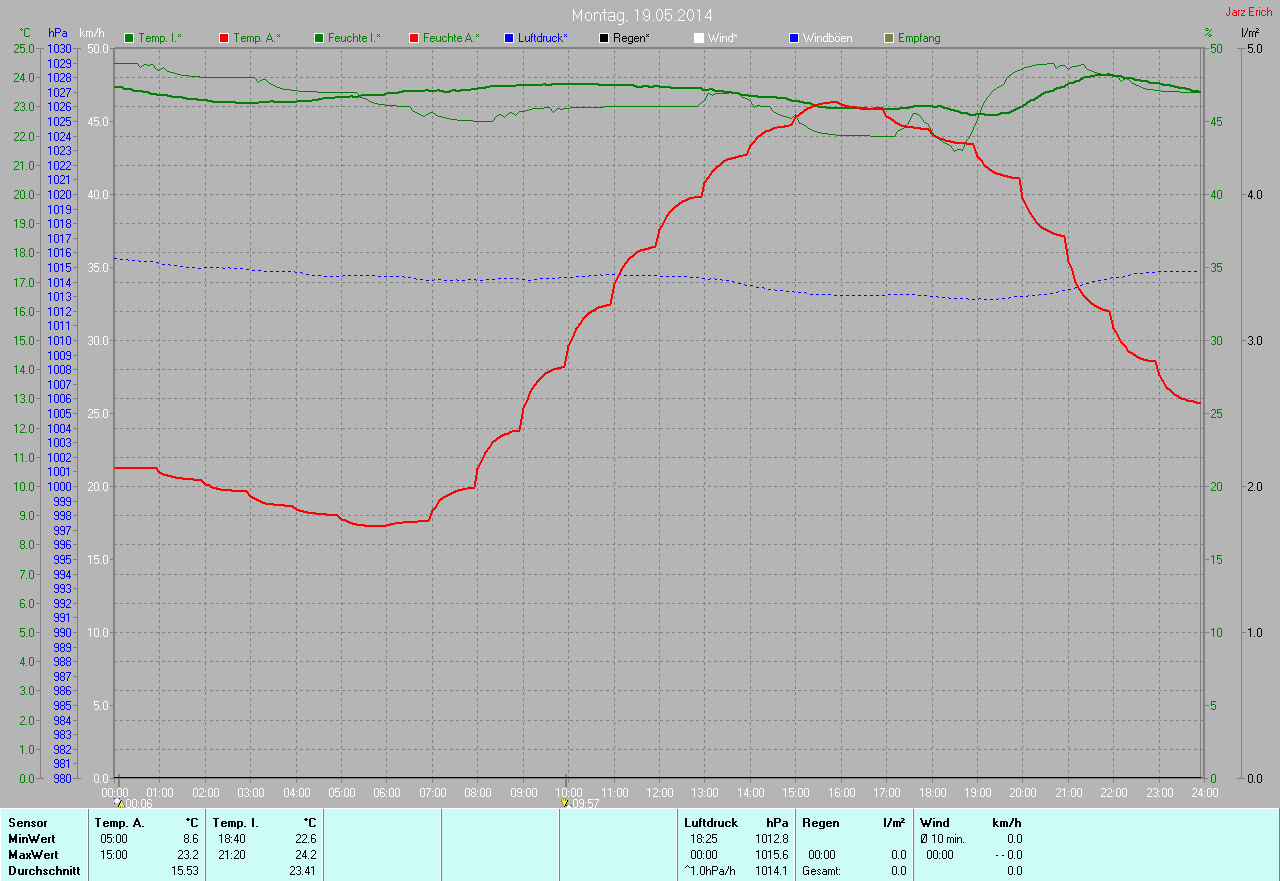The height and width of the screenshot is (881, 1280).
Task: Click the white Wind* legend swatch
Action: (x=699, y=38)
